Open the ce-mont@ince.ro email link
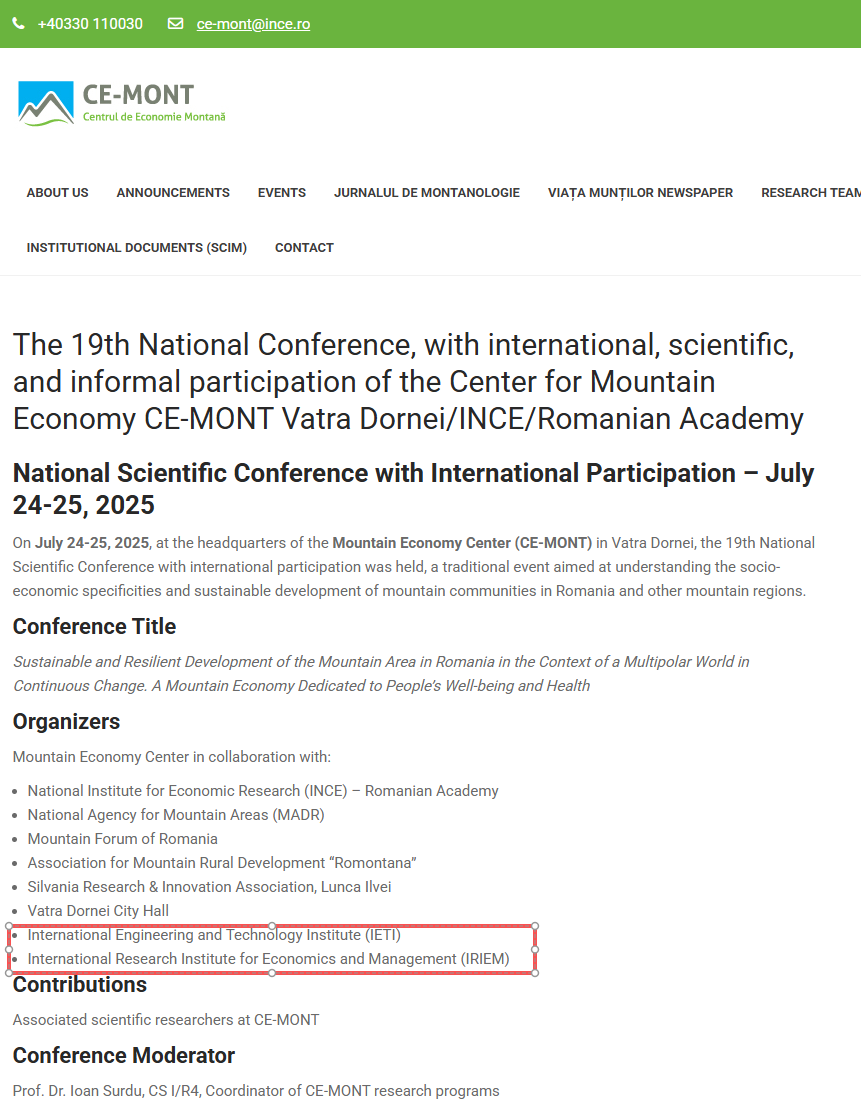861x1110 pixels. point(253,24)
